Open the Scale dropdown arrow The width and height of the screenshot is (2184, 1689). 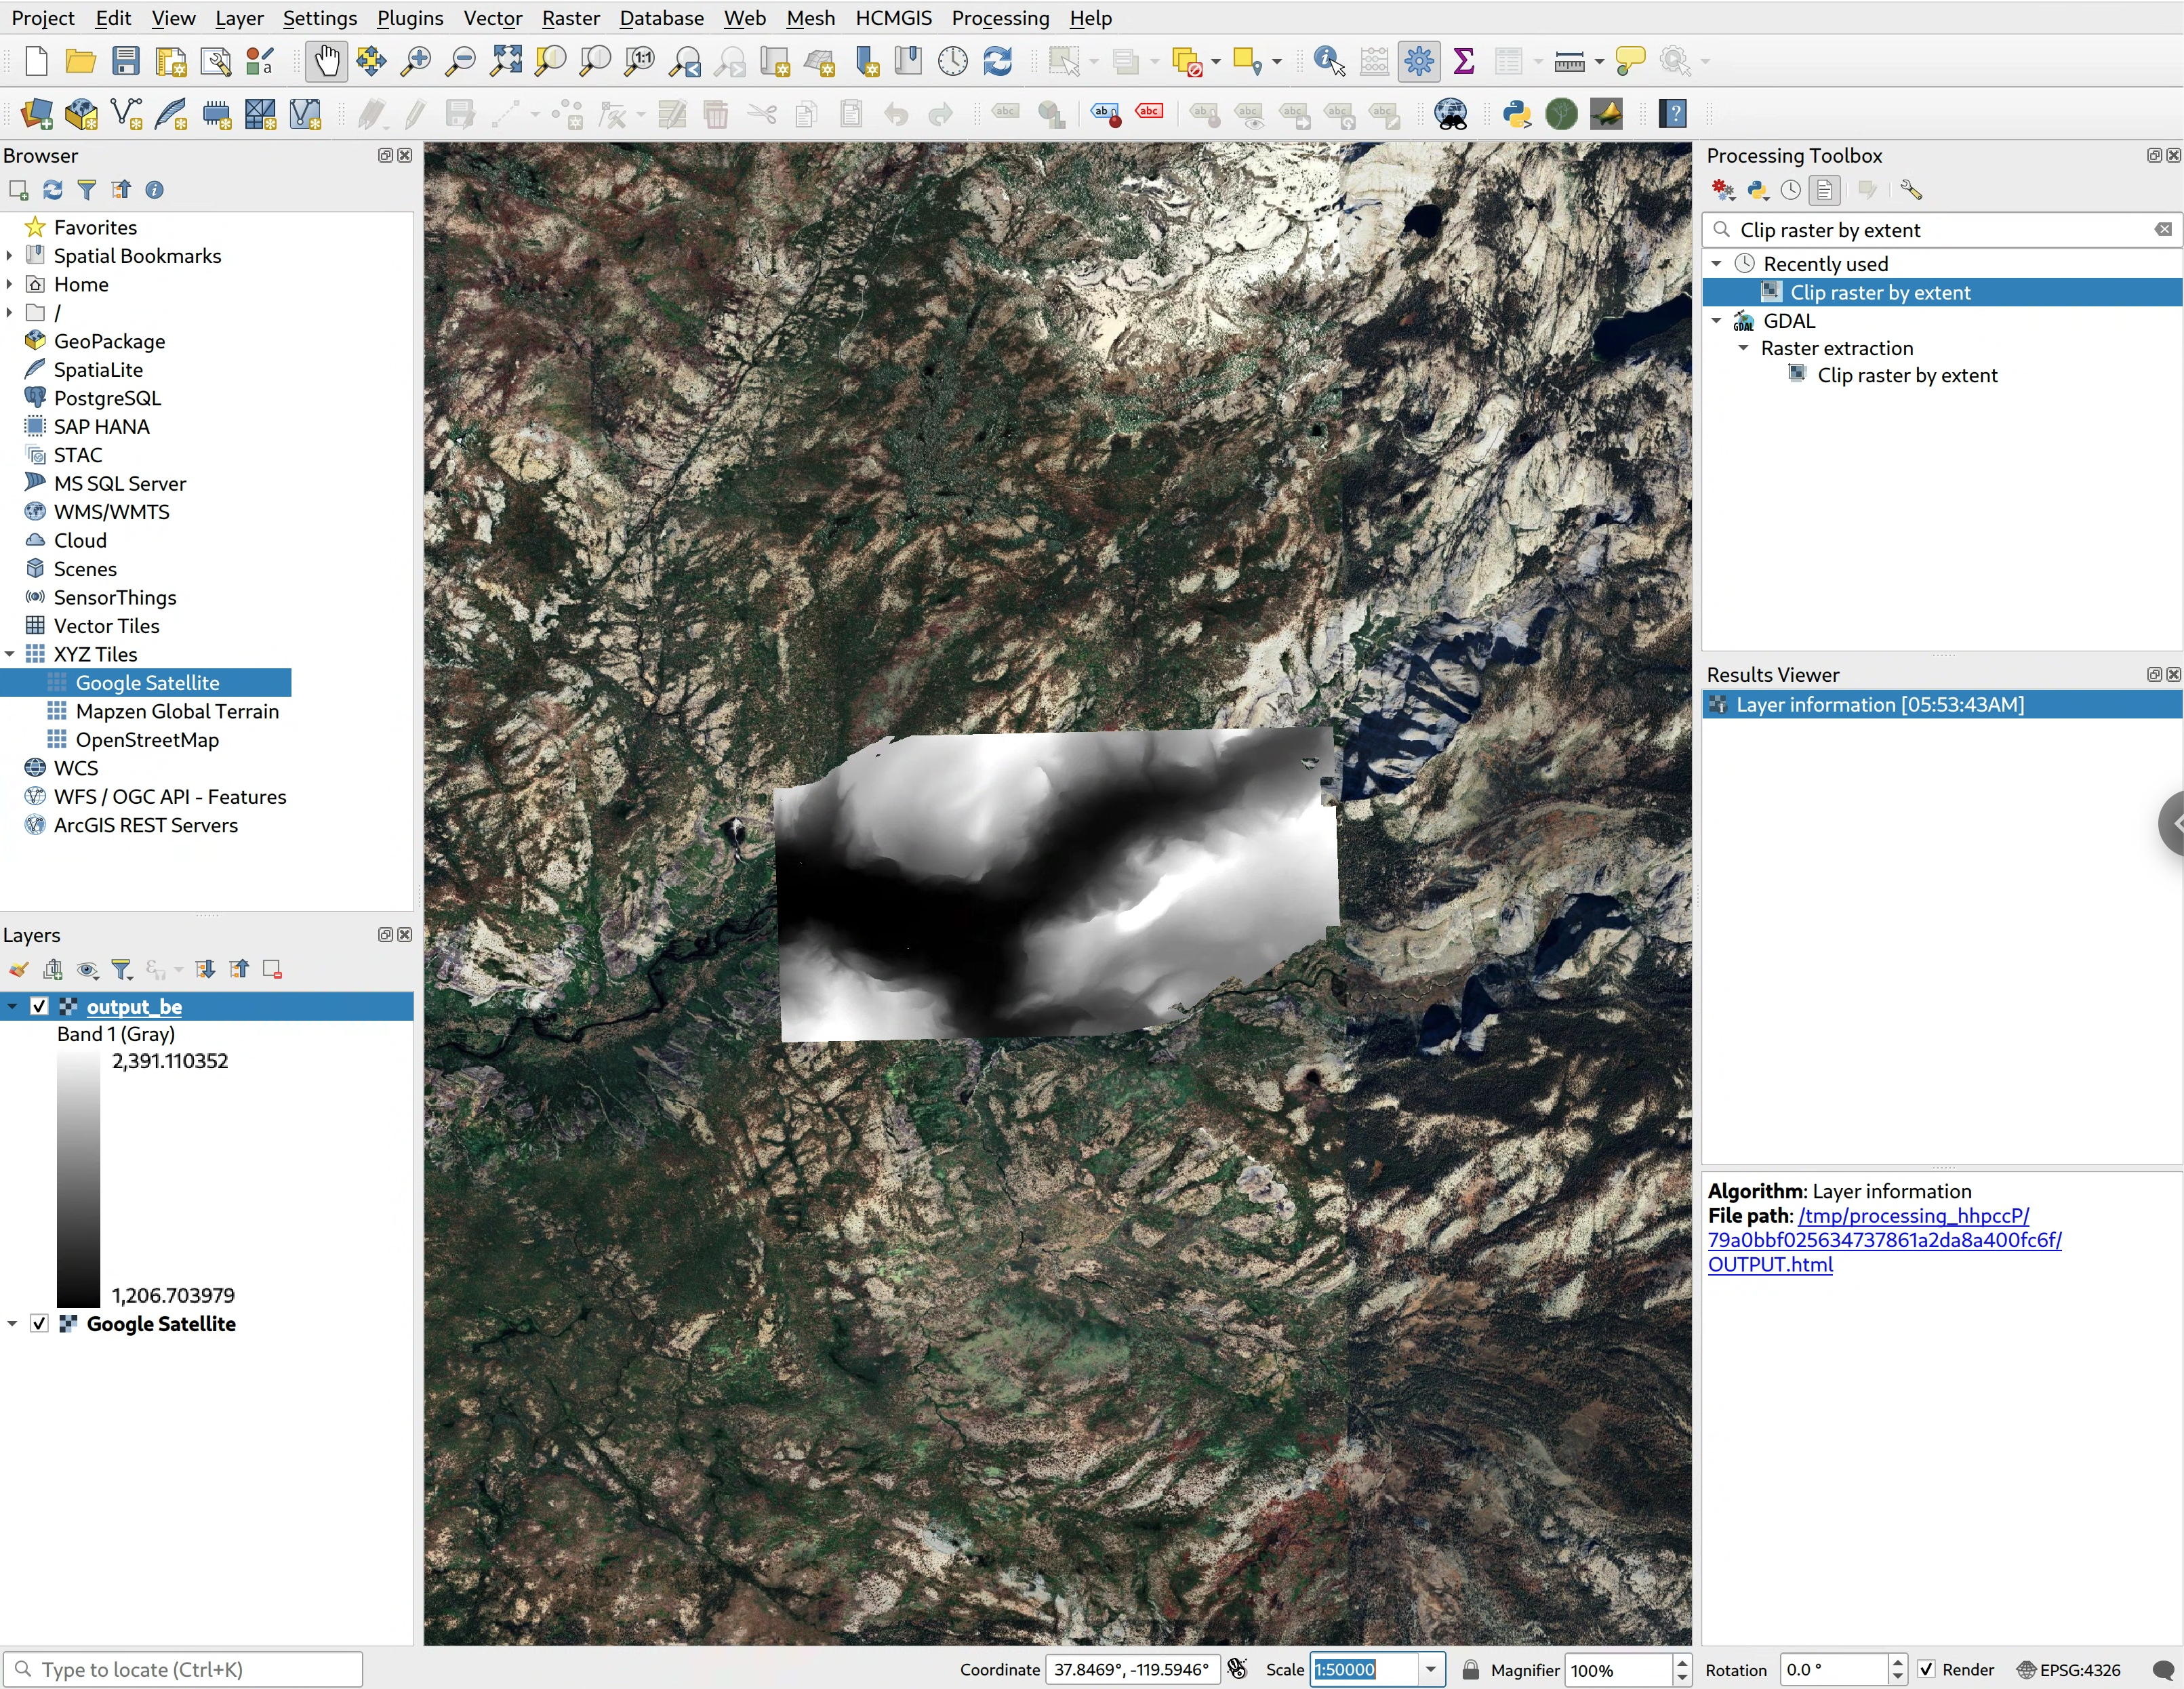pyautogui.click(x=1430, y=1669)
